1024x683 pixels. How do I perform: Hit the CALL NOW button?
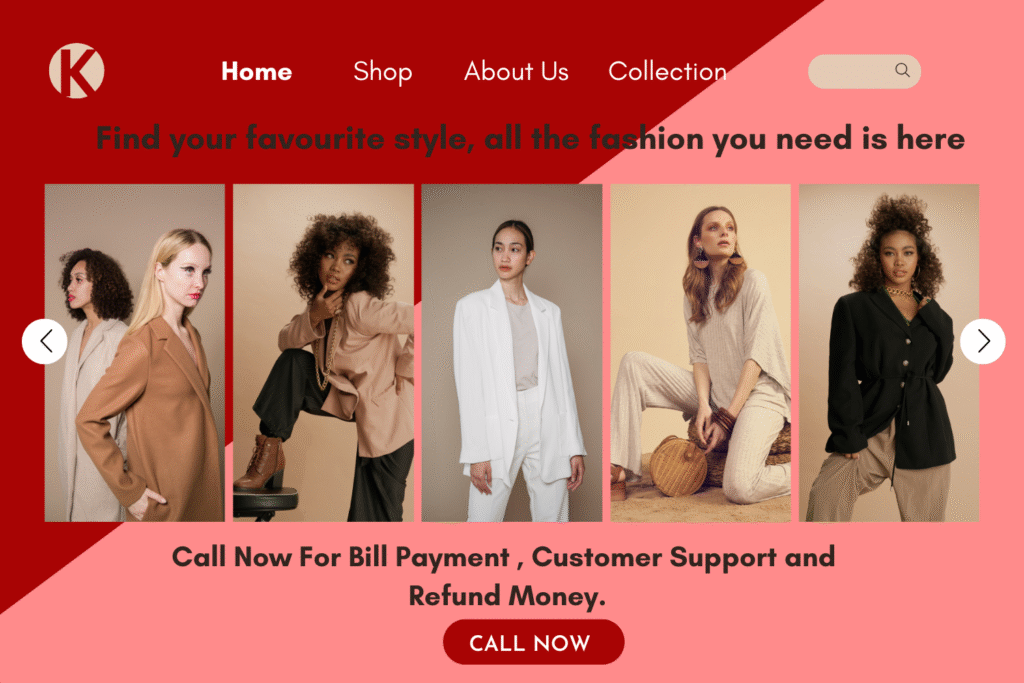tap(534, 642)
